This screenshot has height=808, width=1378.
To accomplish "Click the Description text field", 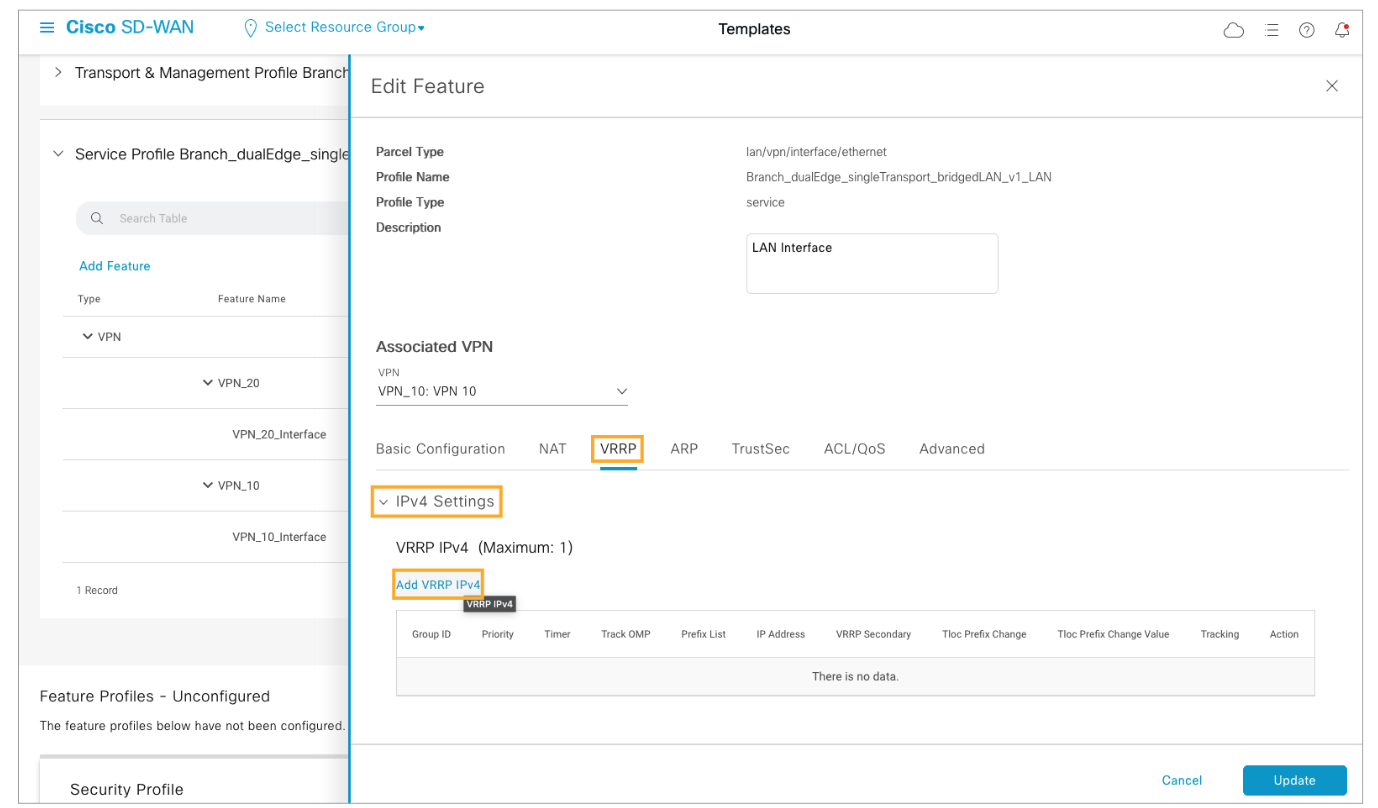I will [871, 264].
